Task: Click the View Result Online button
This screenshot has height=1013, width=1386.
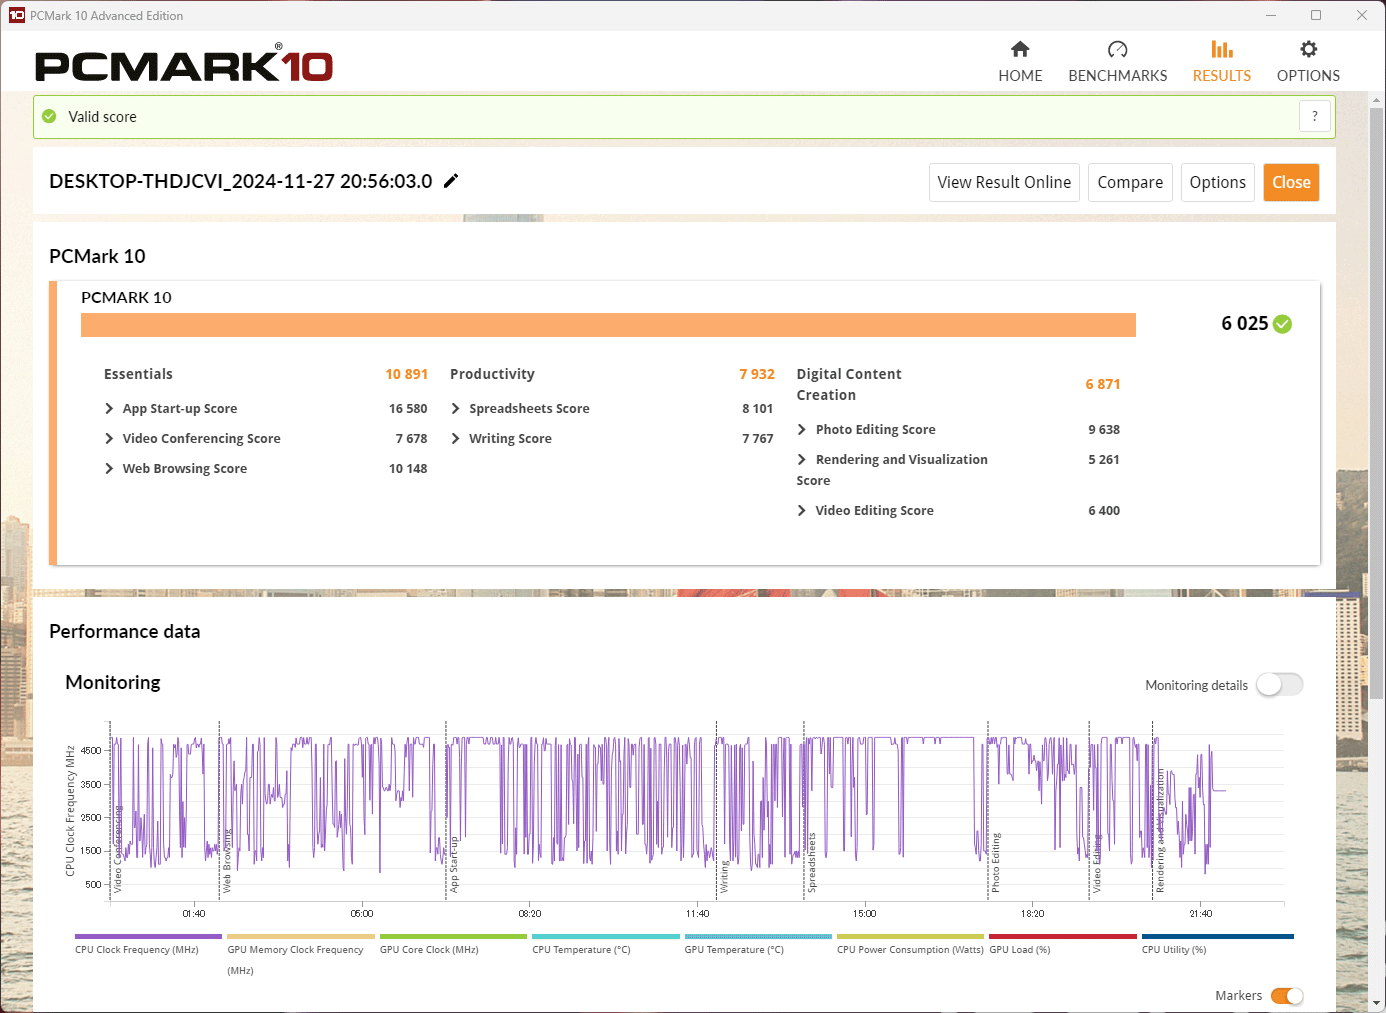Action: click(x=1004, y=183)
